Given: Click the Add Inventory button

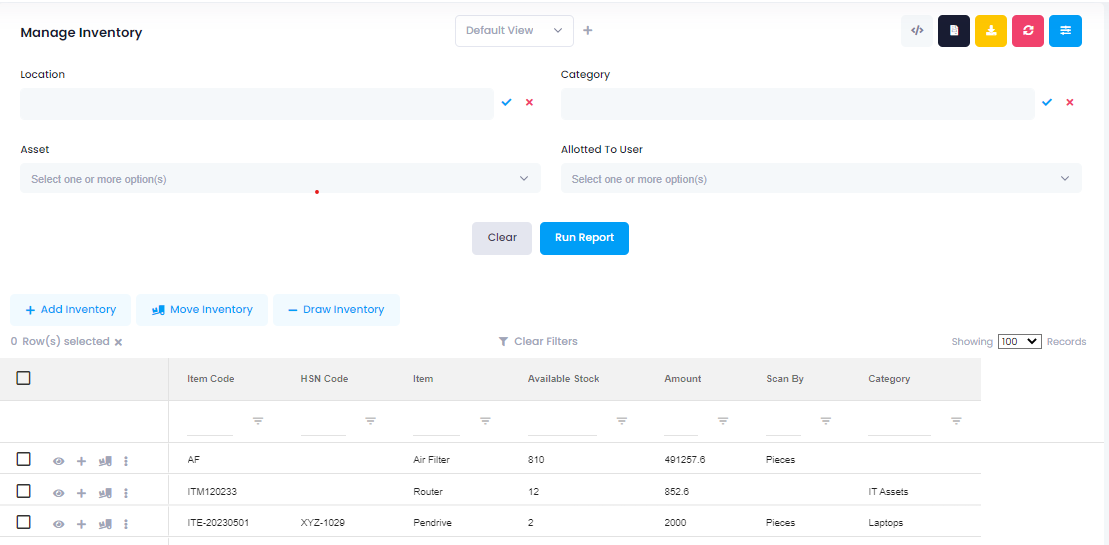Looking at the screenshot, I should (x=71, y=310).
